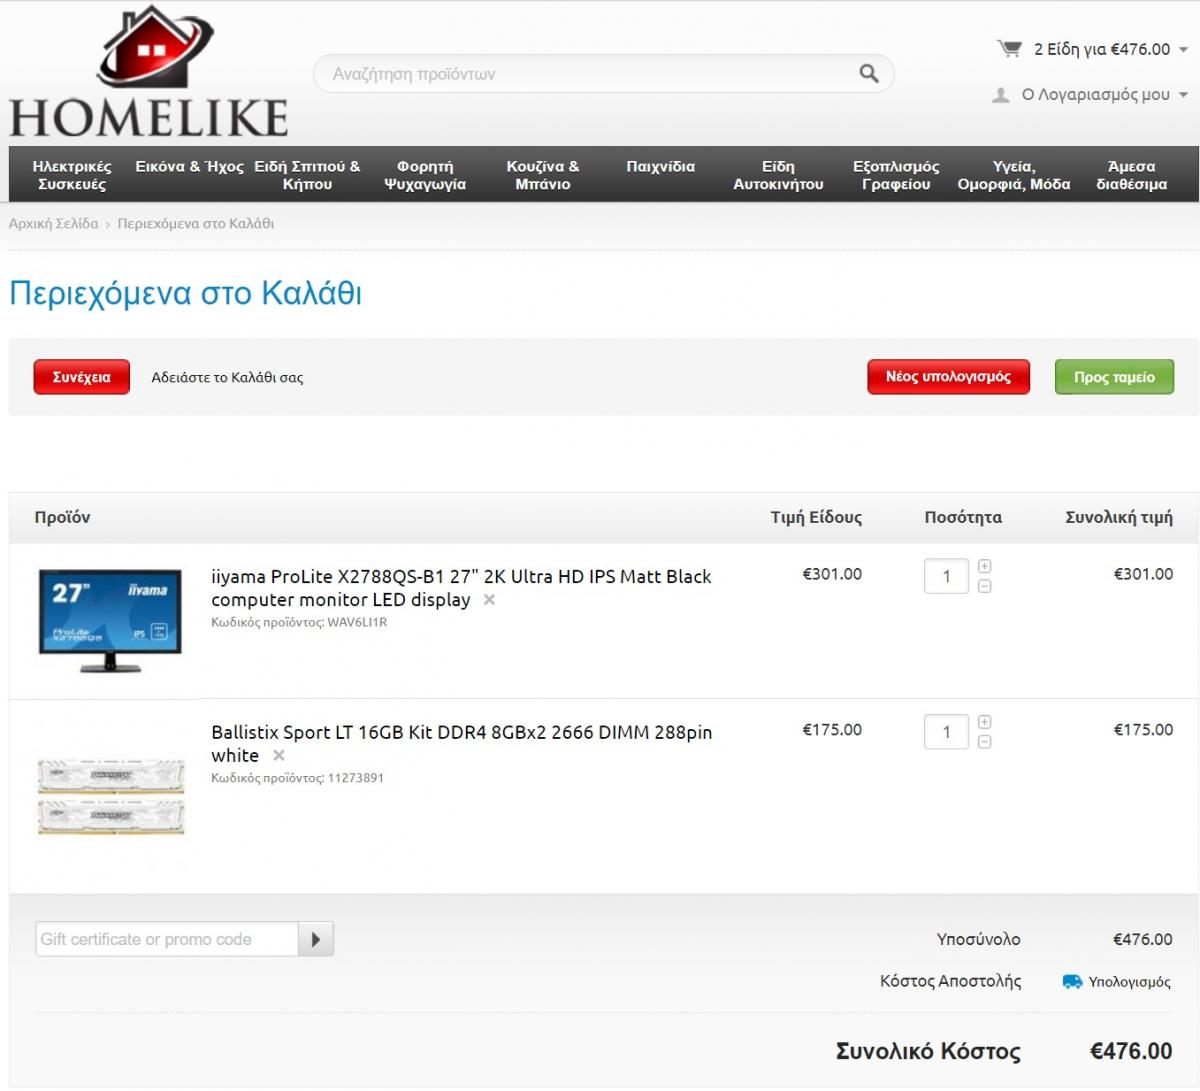Click Περιεχόμενα στο Καλάθι breadcrumb text

(196, 224)
